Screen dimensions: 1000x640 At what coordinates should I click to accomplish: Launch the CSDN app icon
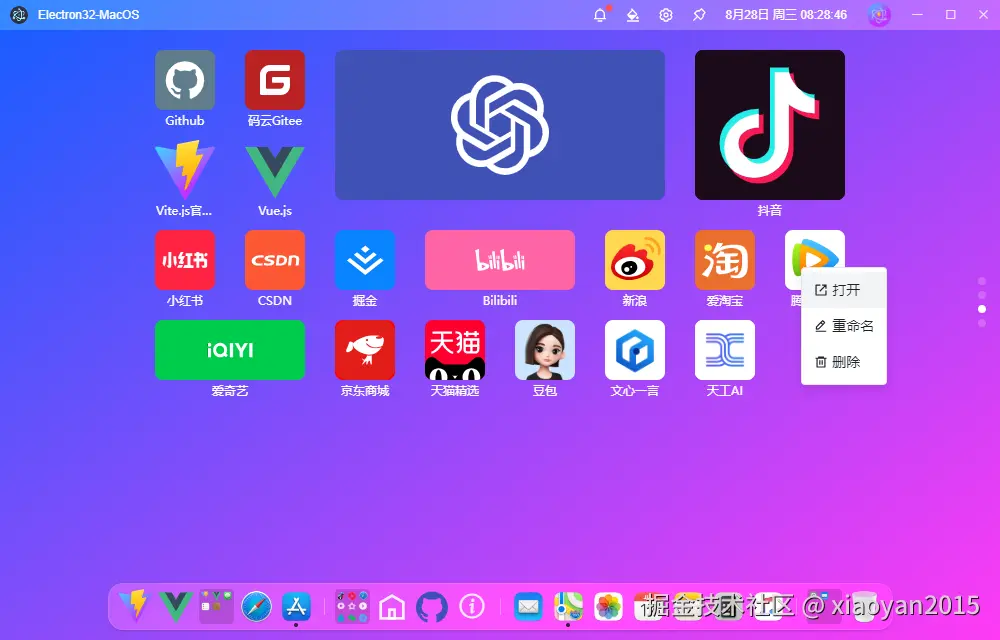pyautogui.click(x=275, y=260)
